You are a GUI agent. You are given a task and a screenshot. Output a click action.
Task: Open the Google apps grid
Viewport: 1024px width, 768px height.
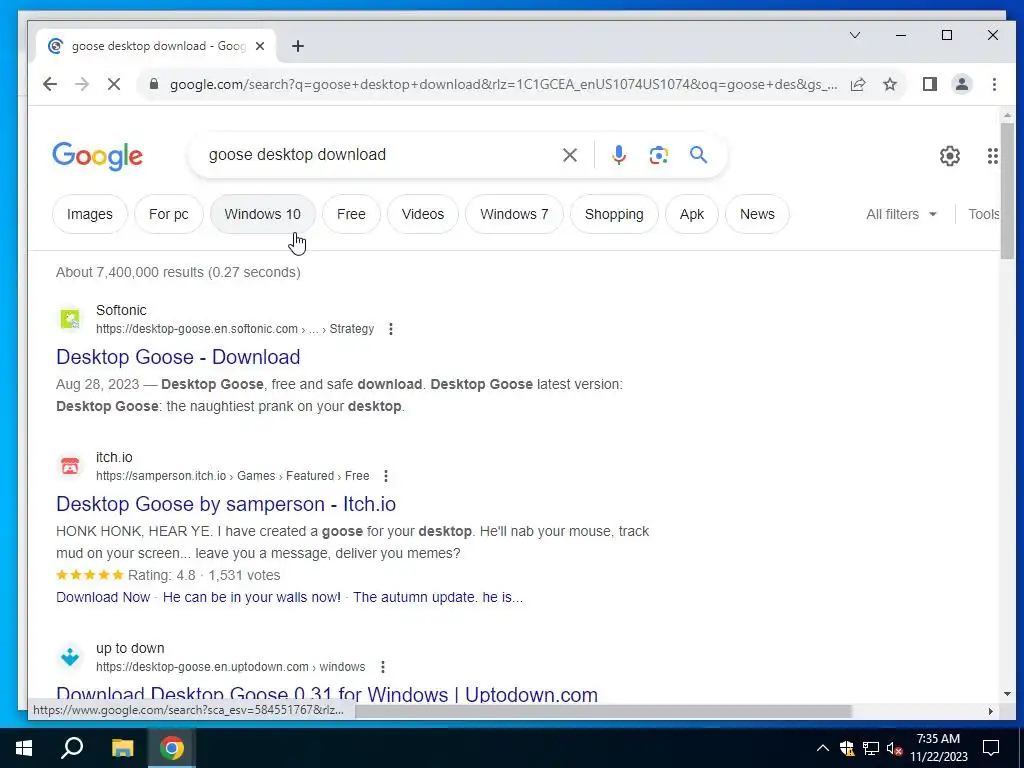[992, 155]
